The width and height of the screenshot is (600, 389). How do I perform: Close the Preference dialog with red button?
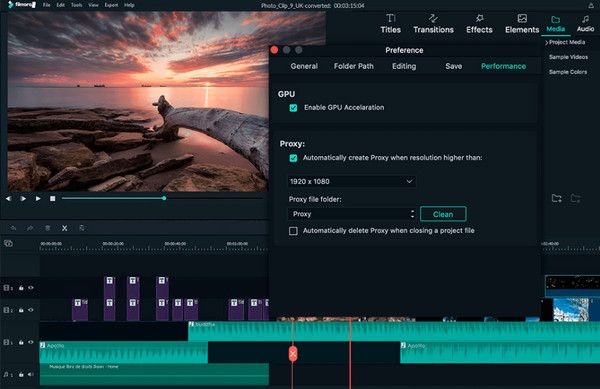pyautogui.click(x=274, y=50)
